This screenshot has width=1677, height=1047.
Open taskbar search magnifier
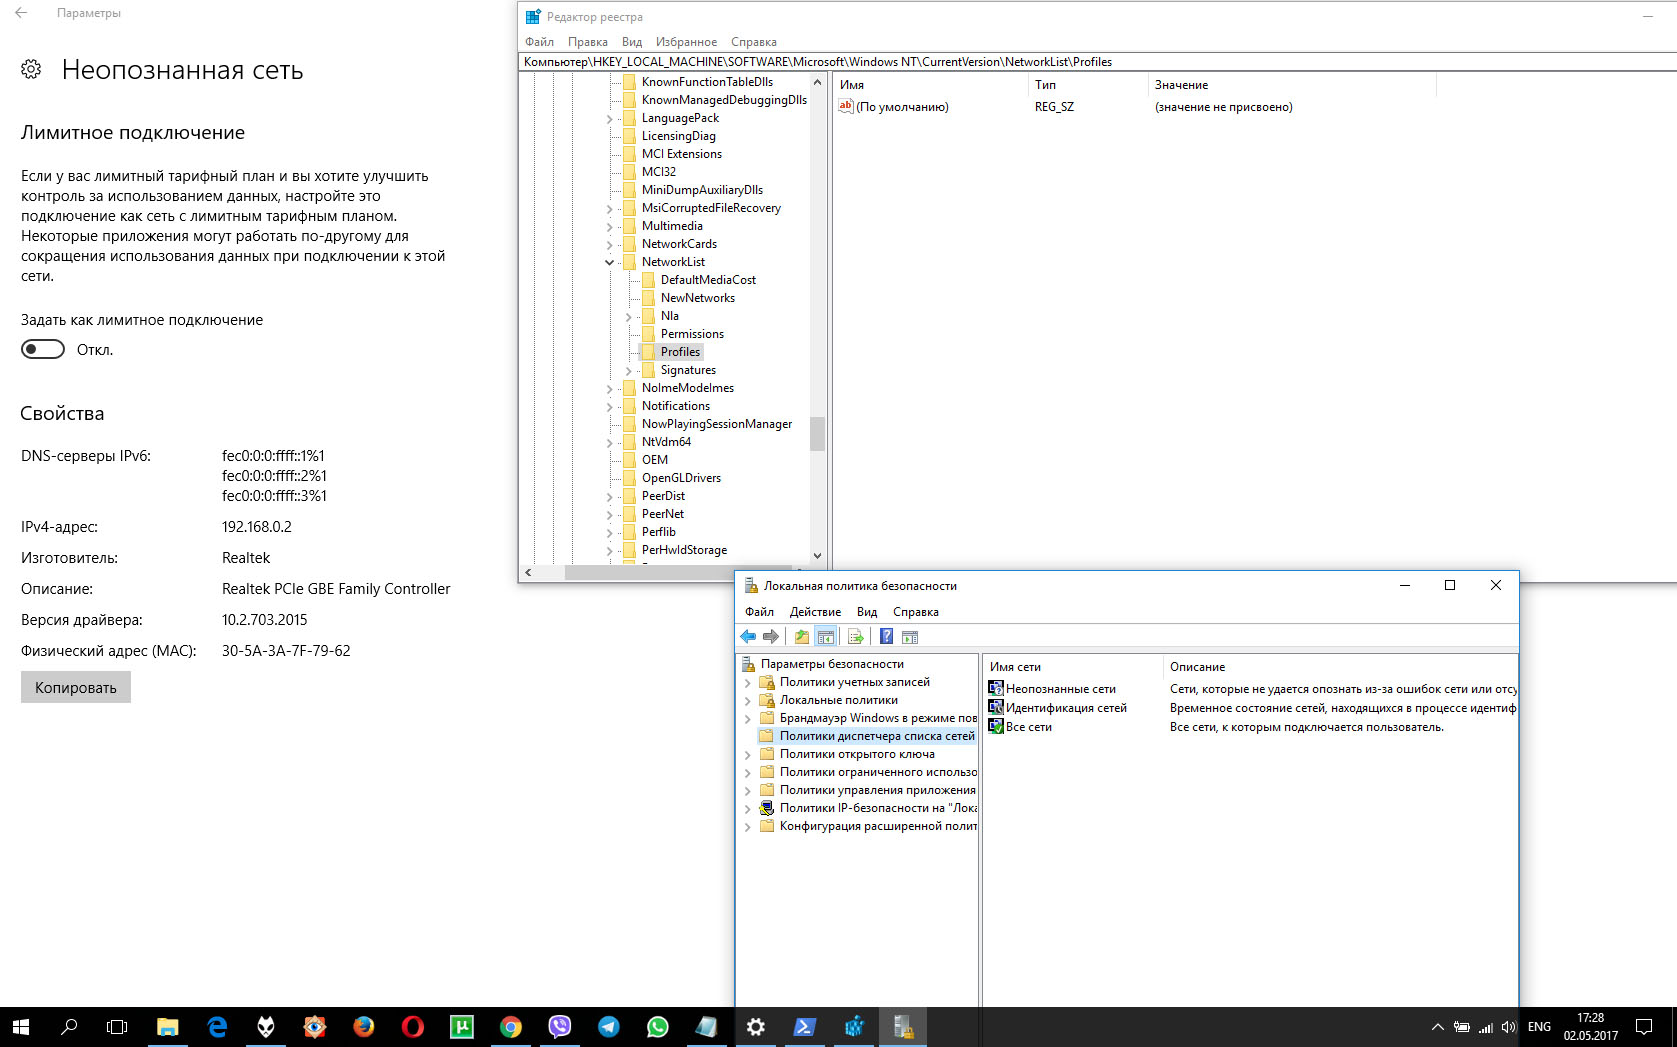point(69,1027)
